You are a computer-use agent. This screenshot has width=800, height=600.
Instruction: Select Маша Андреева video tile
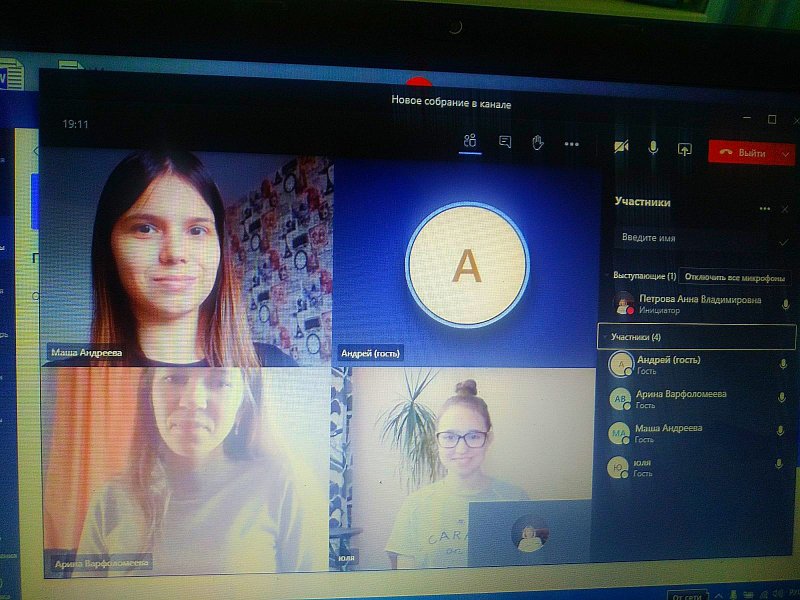187,258
